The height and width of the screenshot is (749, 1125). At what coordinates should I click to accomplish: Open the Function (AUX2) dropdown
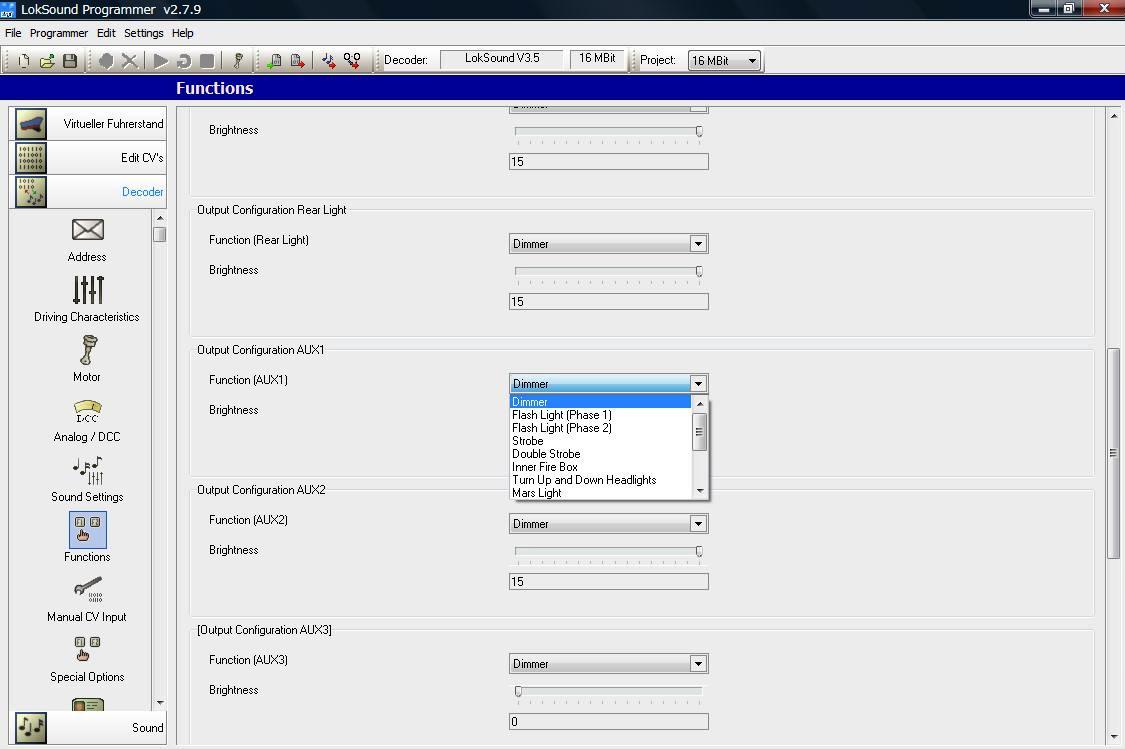click(x=608, y=524)
